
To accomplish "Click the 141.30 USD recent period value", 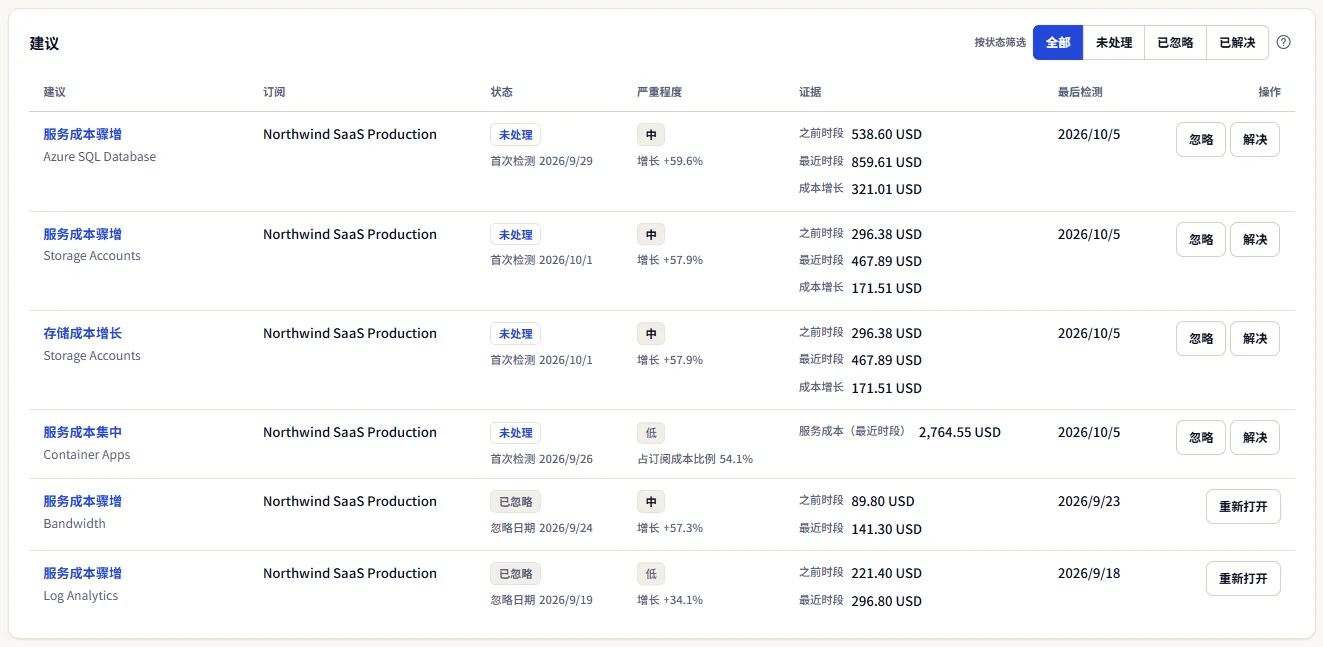I will pos(886,529).
